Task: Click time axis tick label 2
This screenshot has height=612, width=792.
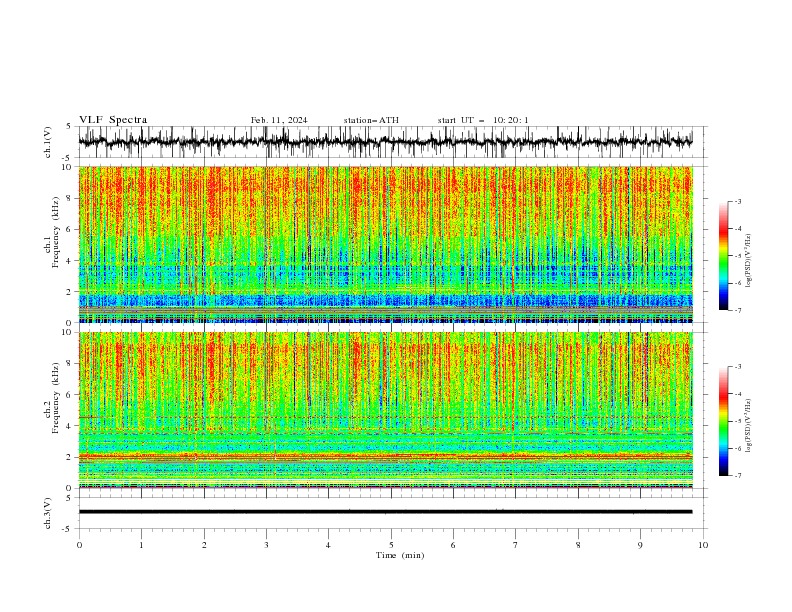Action: click(204, 545)
